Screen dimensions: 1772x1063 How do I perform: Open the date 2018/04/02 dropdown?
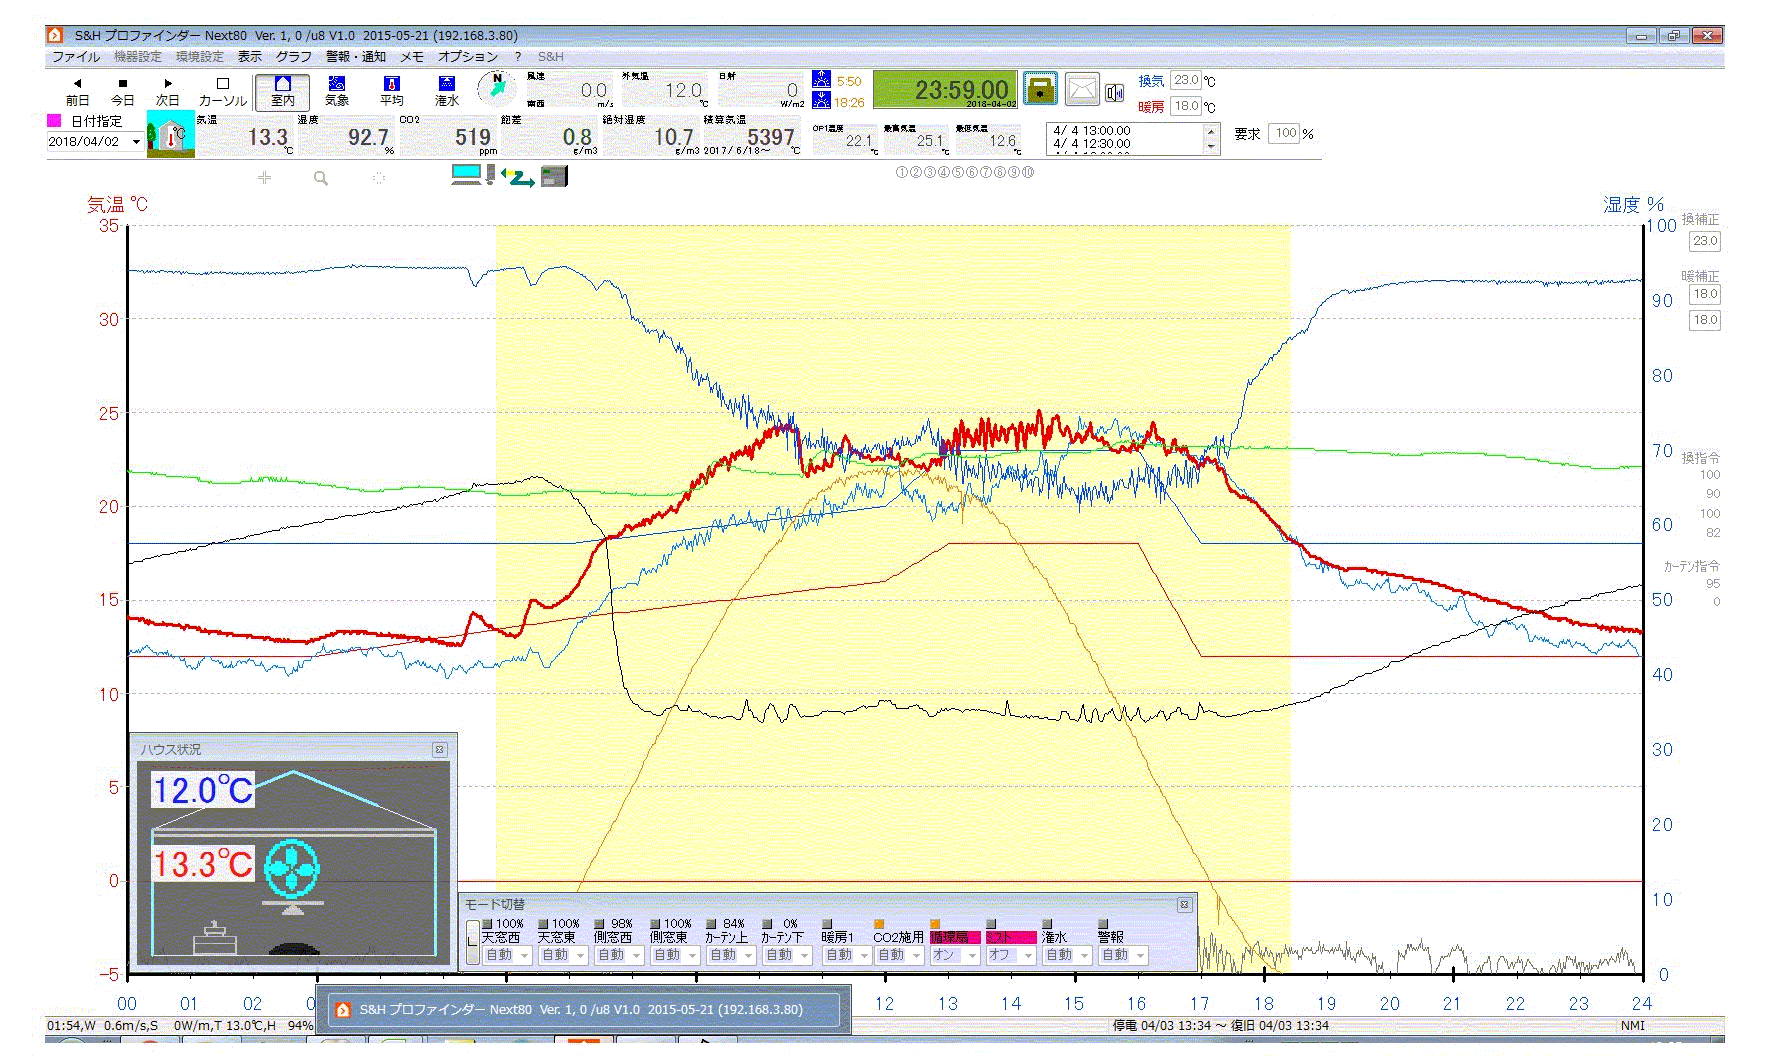tap(136, 142)
